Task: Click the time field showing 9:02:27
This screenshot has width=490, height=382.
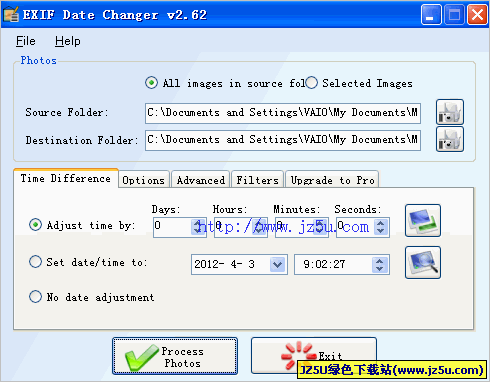Action: [x=333, y=265]
